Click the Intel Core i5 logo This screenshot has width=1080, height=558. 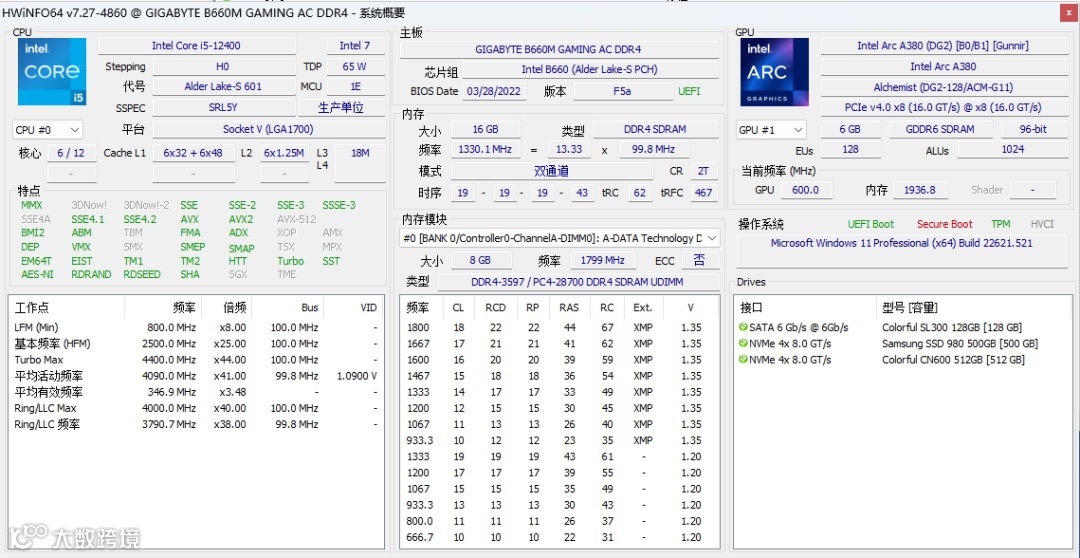tap(52, 72)
